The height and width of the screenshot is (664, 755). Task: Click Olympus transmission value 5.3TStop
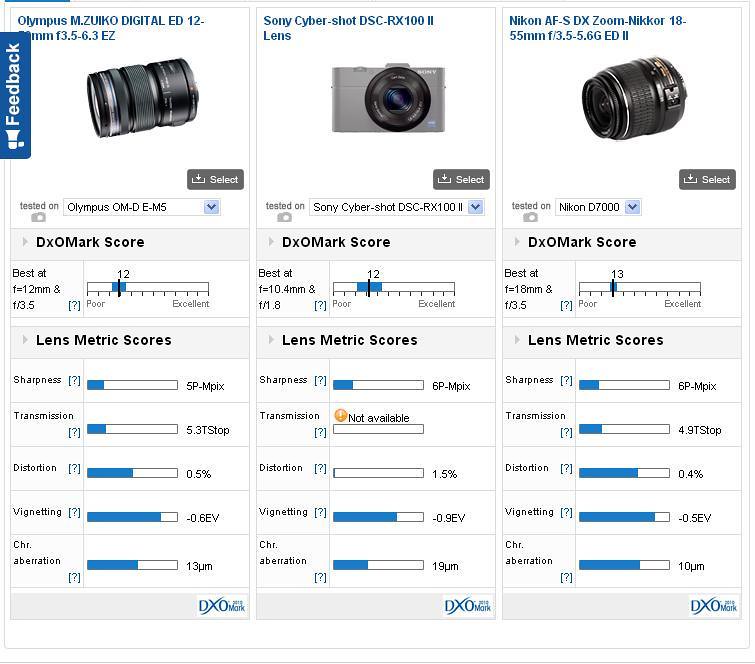(x=208, y=430)
